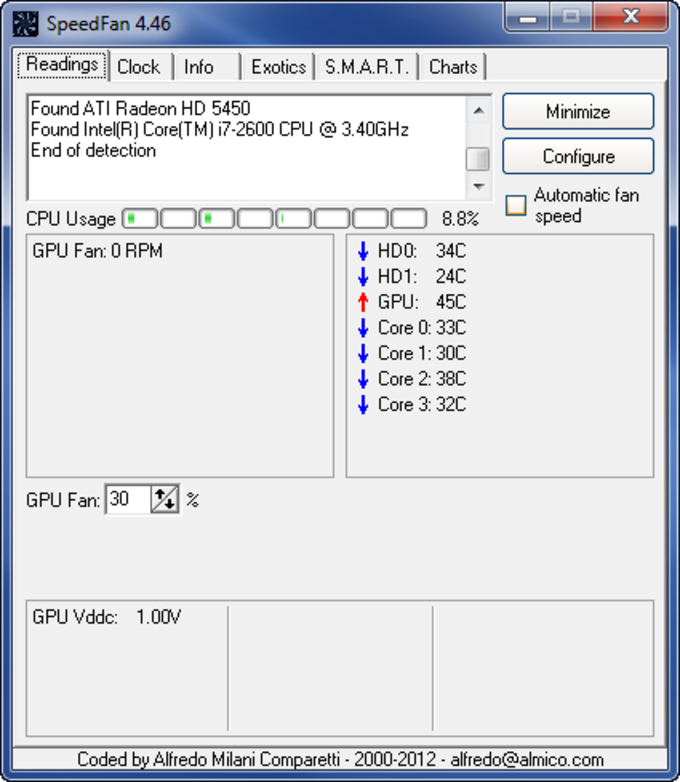
Task: Click the Configure button
Action: (x=578, y=156)
